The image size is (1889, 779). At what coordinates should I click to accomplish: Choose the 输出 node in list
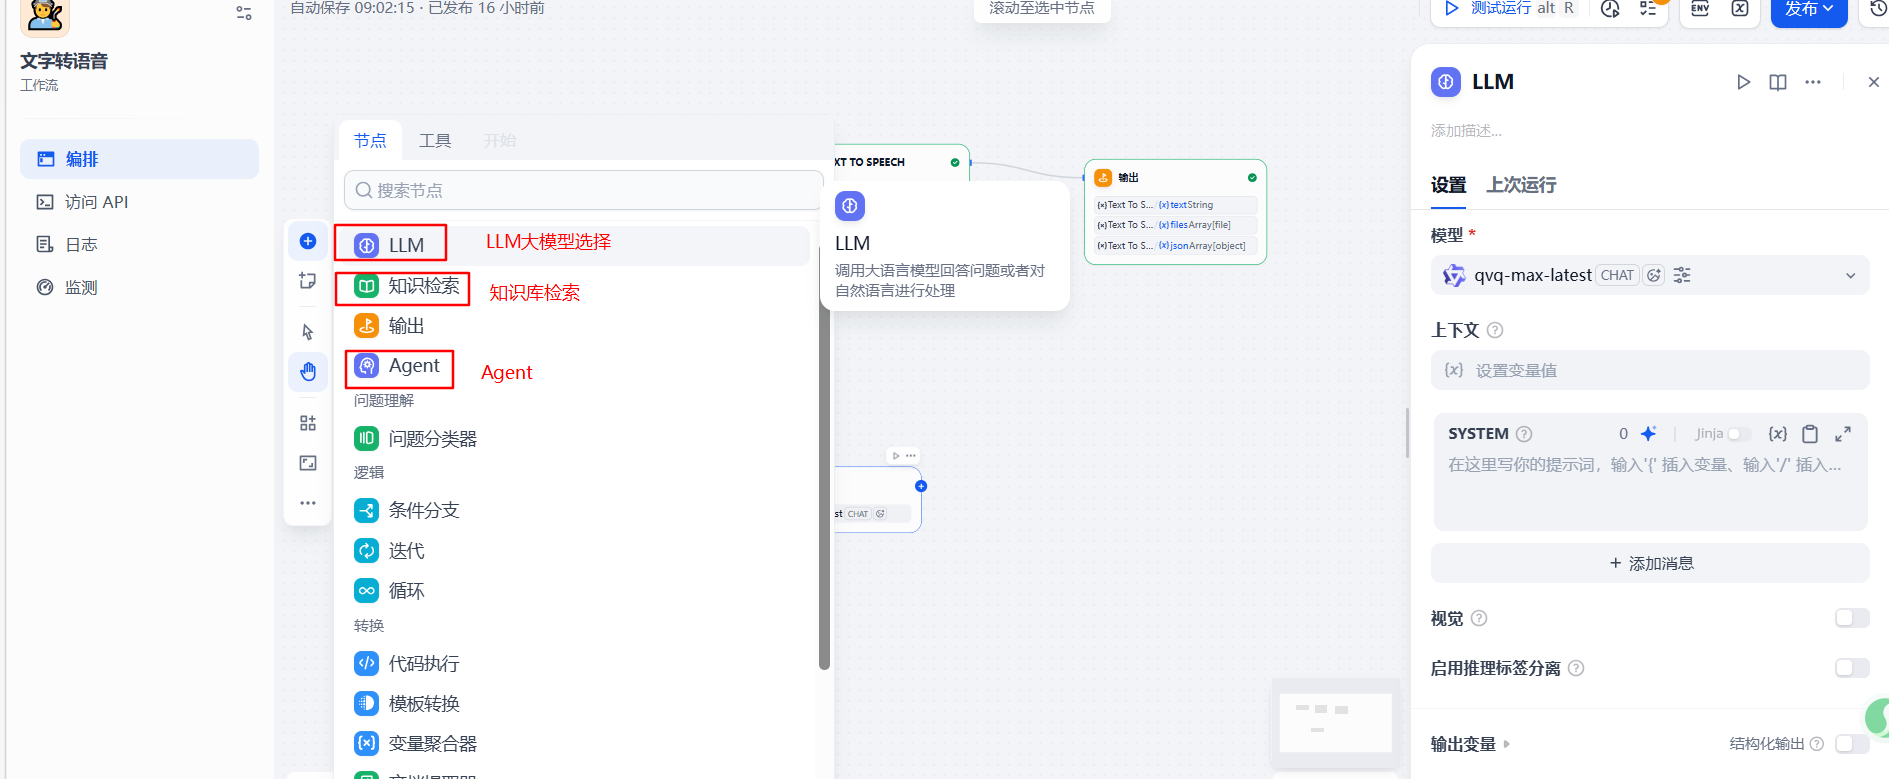click(577, 326)
